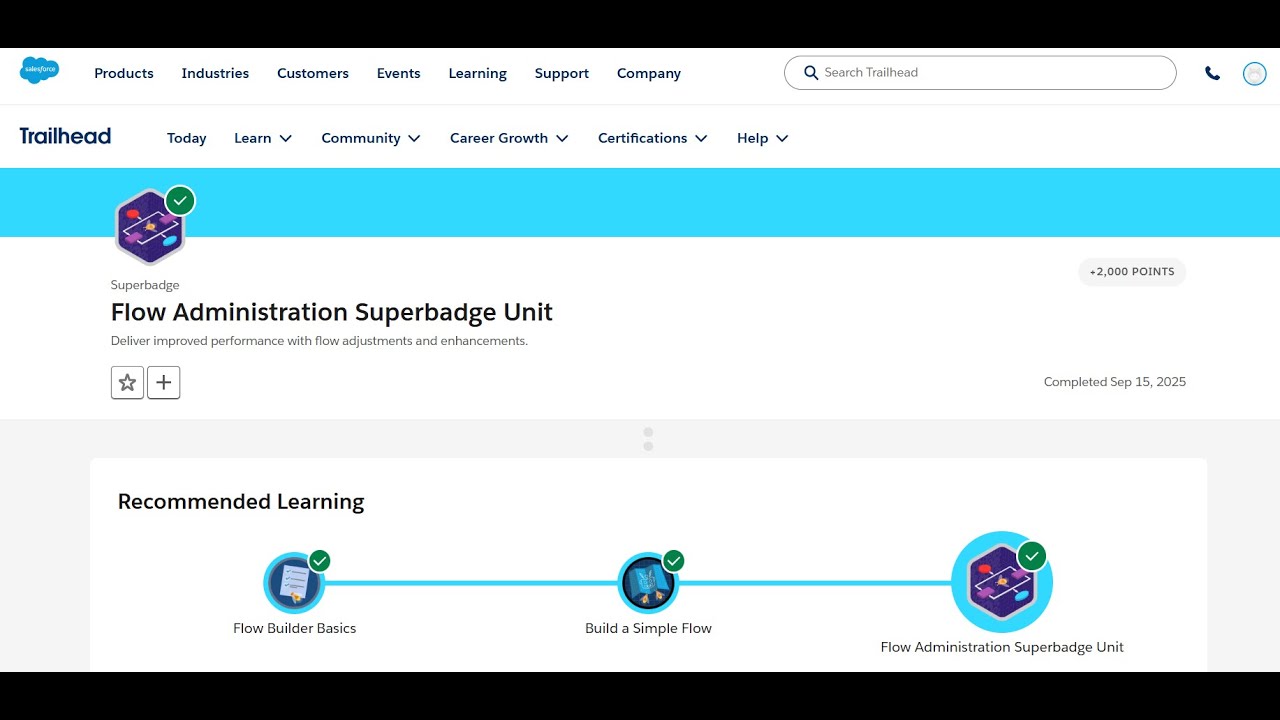This screenshot has width=1280, height=720.
Task: Click the Build a Simple Flow link text
Action: coord(648,628)
